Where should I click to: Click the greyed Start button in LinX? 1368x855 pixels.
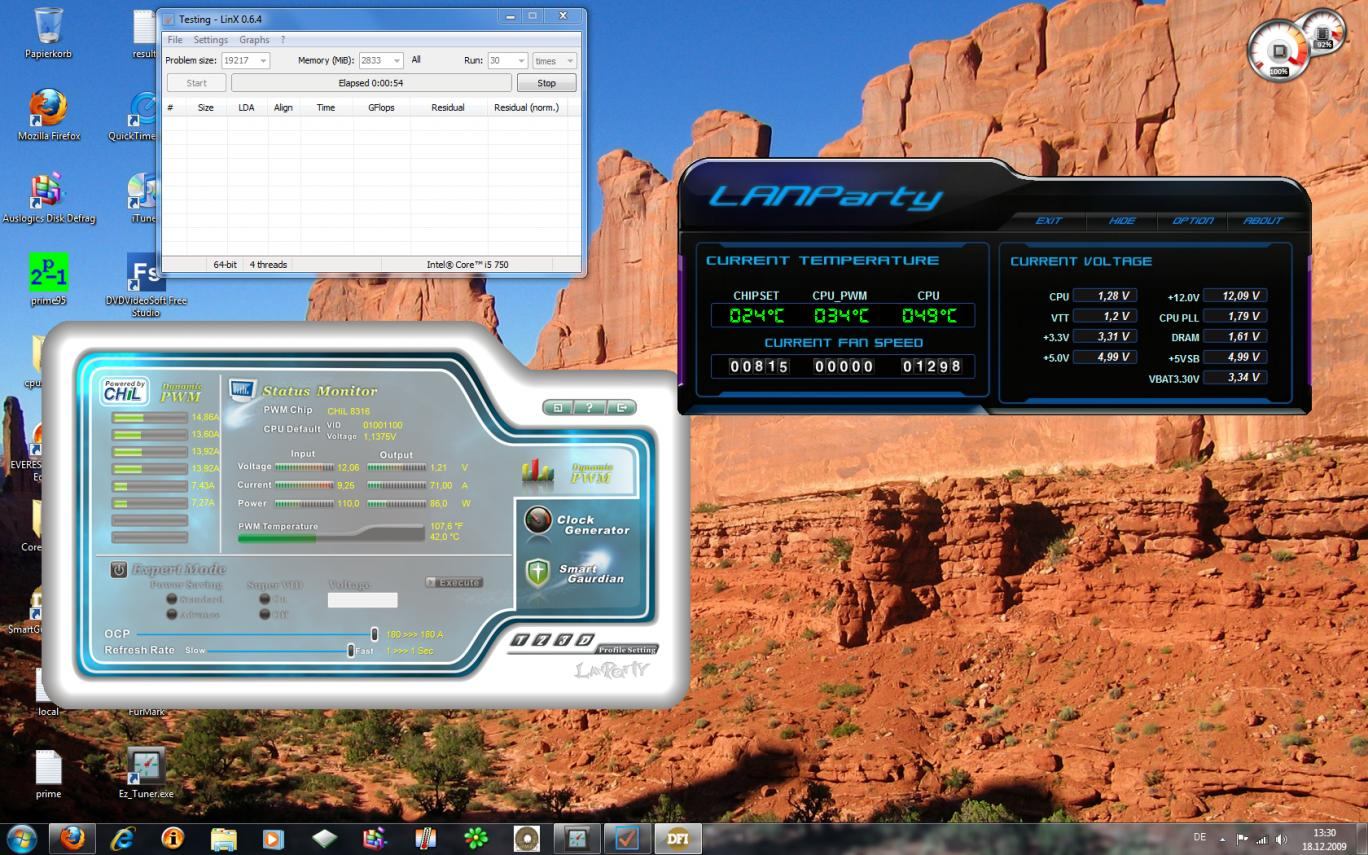click(197, 83)
